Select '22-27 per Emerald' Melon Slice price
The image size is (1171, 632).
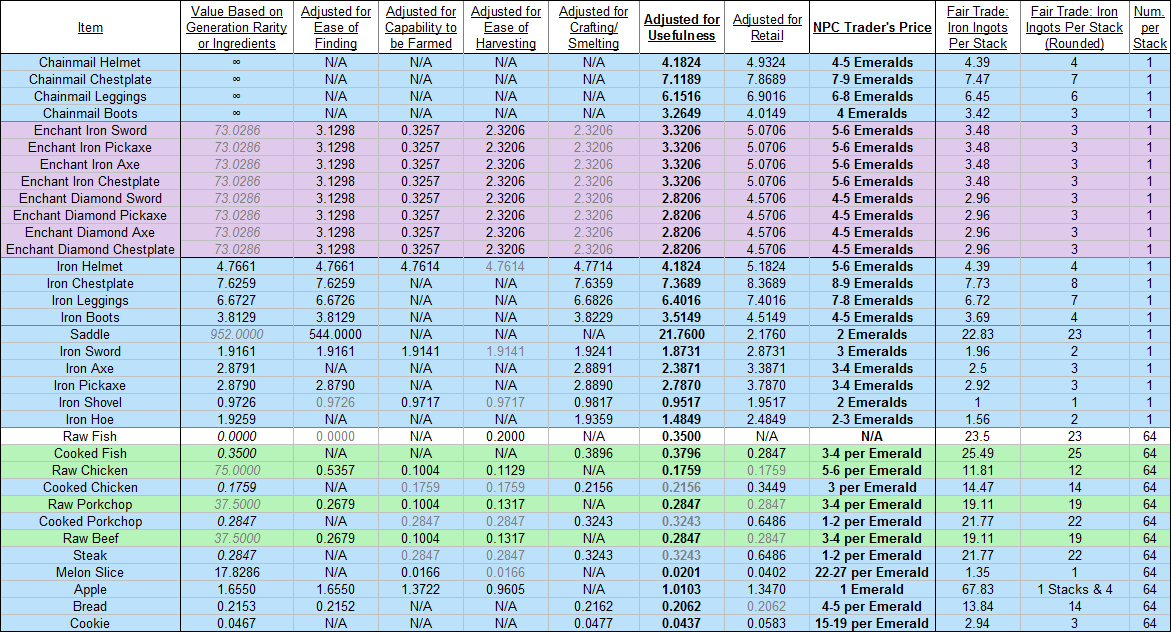click(872, 572)
